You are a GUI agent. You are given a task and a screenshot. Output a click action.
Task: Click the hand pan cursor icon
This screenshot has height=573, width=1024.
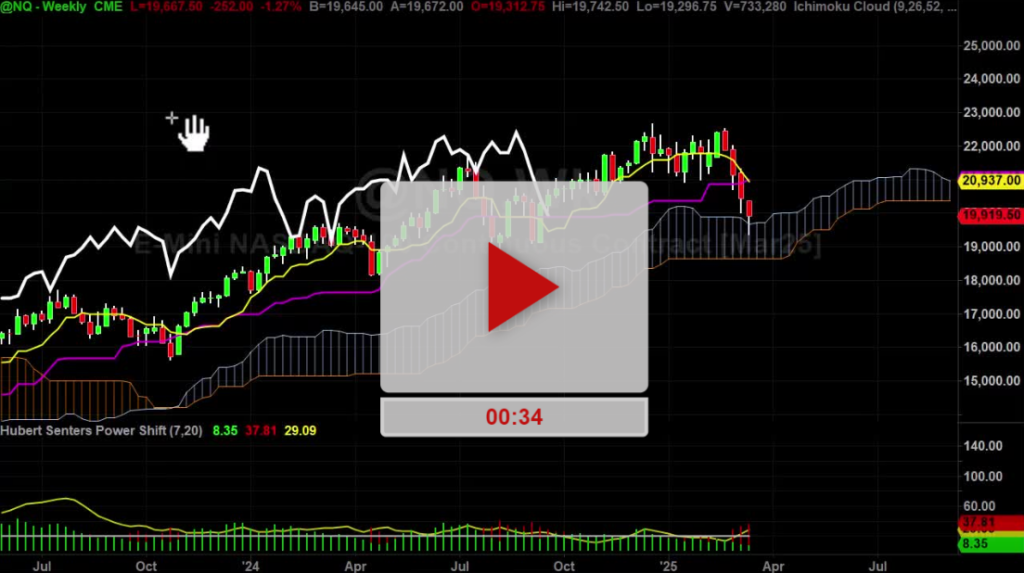pos(193,132)
